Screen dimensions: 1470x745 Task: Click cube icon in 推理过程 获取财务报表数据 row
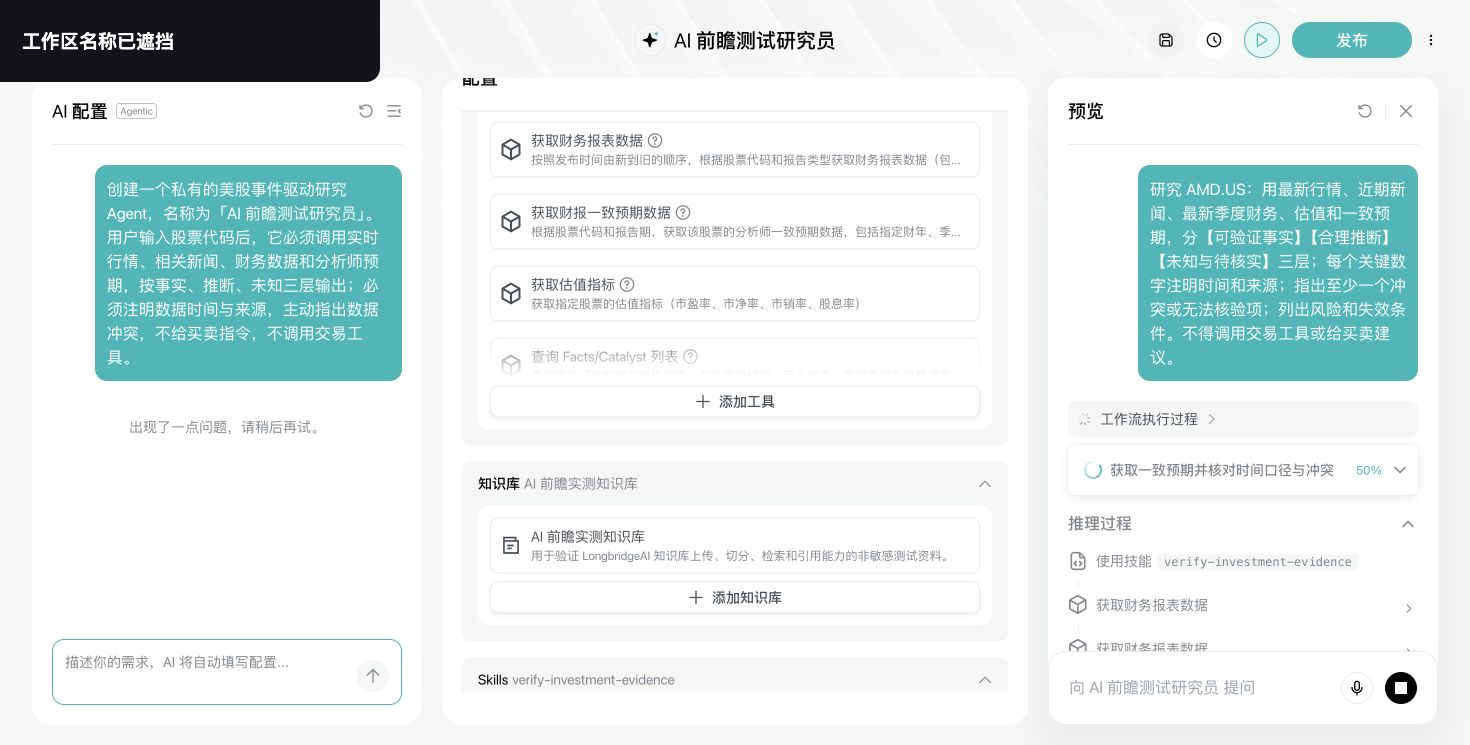pos(1078,605)
